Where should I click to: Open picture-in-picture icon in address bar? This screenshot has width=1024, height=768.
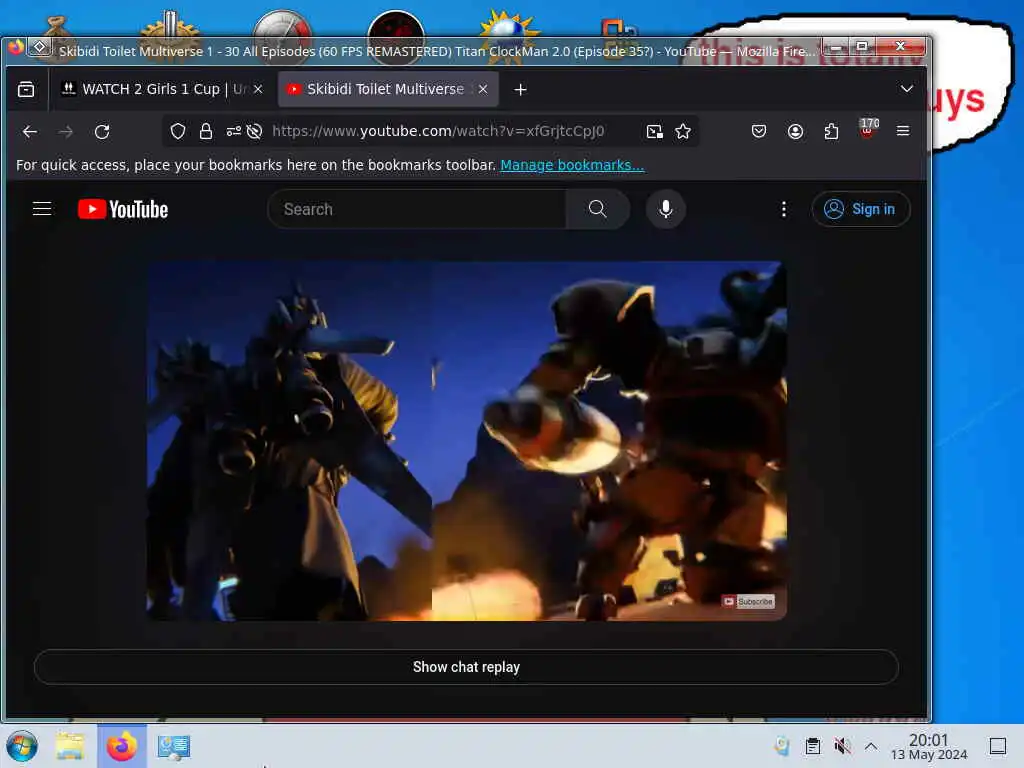(x=654, y=131)
